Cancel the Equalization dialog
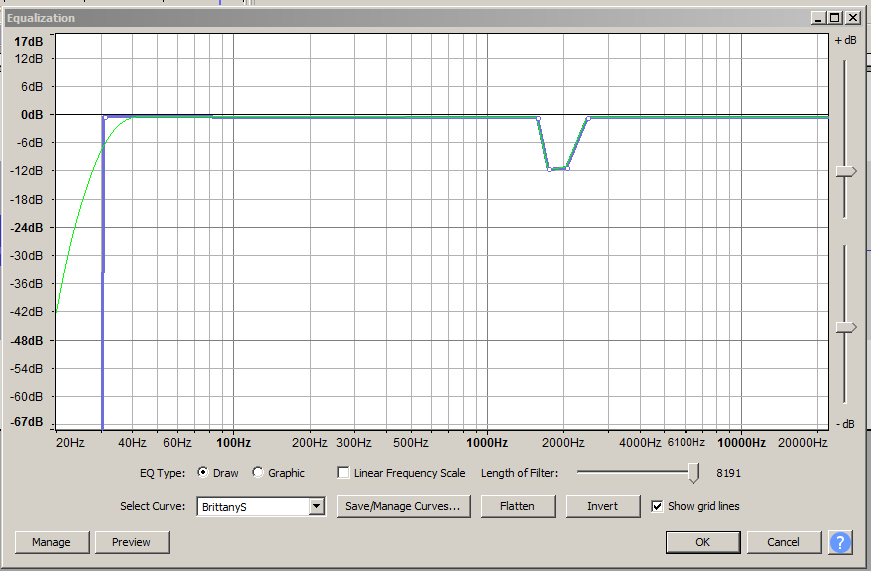Image resolution: width=871 pixels, height=571 pixels. point(783,542)
